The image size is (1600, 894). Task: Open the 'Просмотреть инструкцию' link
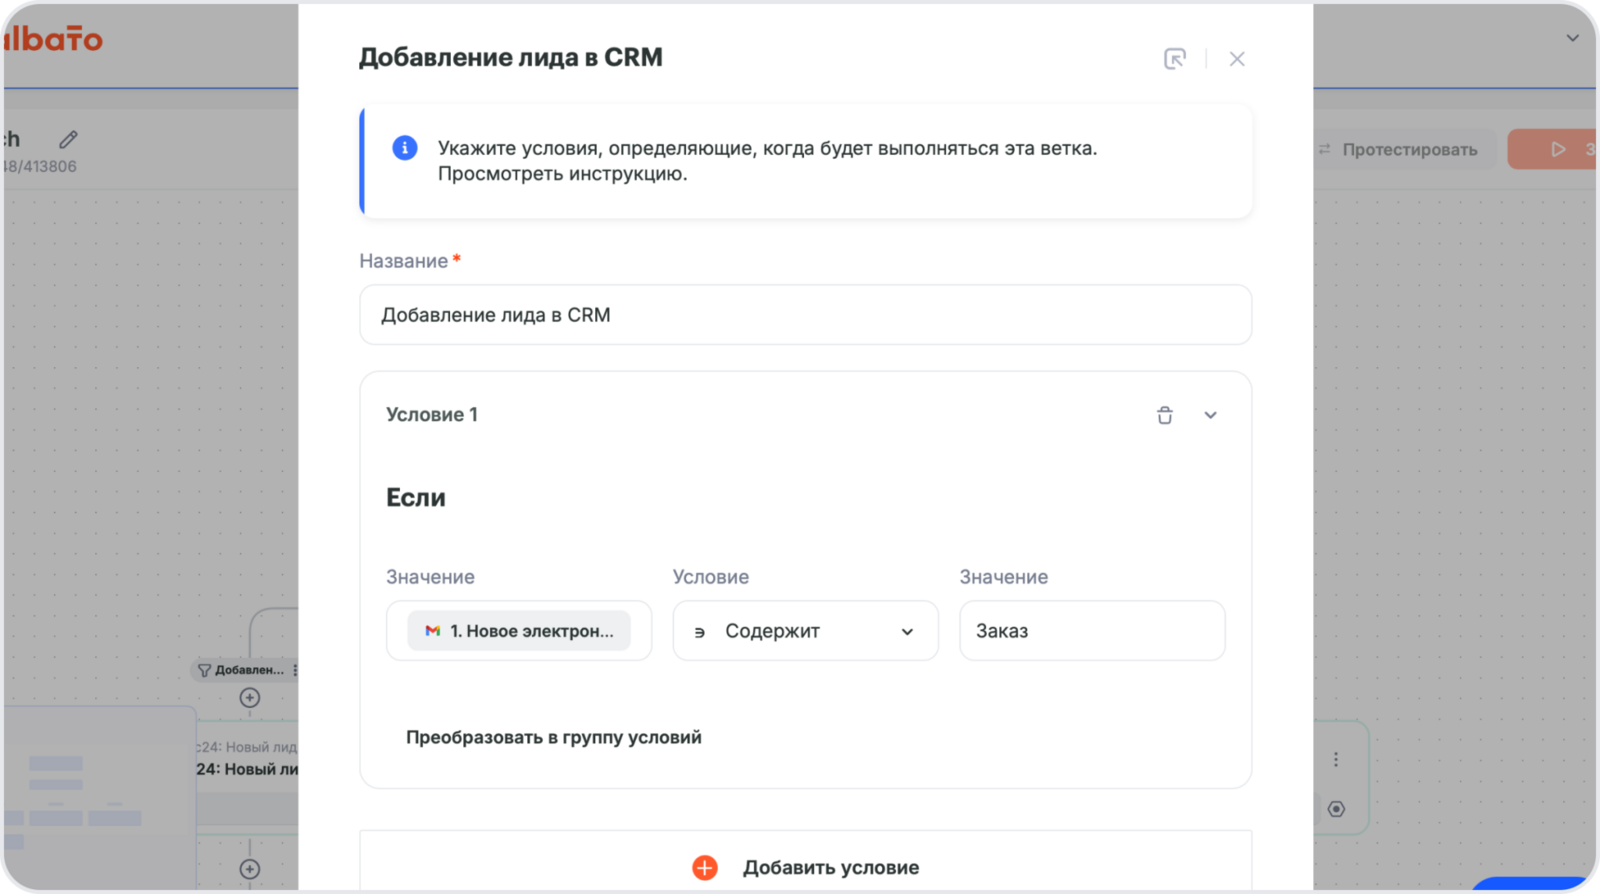pyautogui.click(x=562, y=174)
